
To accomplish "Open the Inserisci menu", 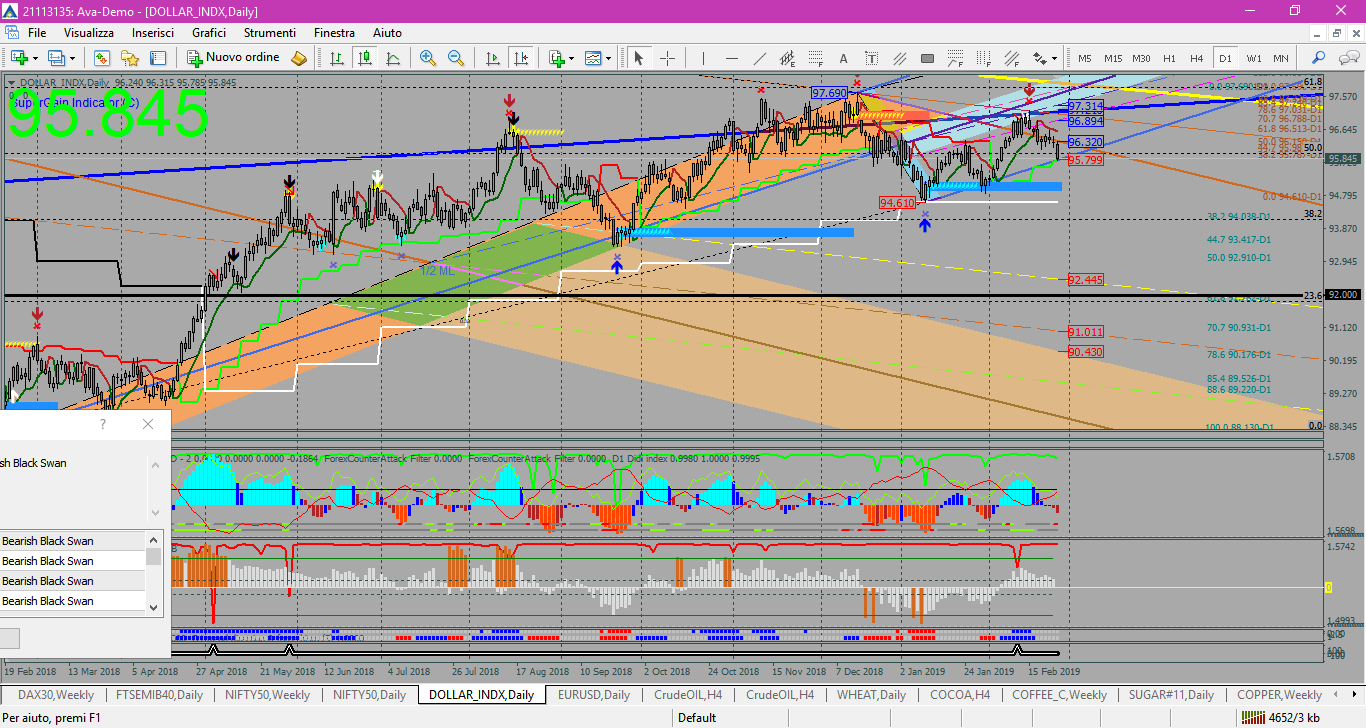I will (x=153, y=33).
